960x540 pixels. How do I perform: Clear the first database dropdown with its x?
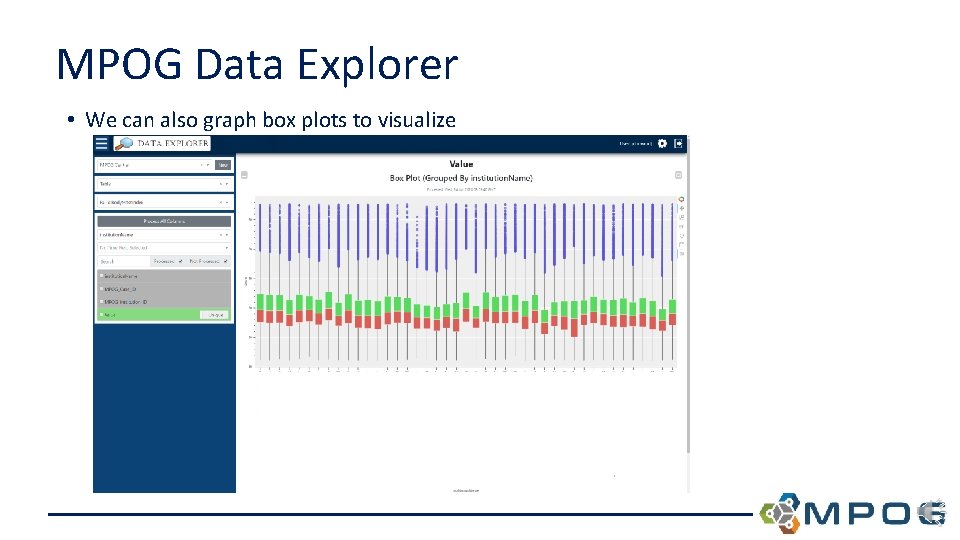point(201,165)
